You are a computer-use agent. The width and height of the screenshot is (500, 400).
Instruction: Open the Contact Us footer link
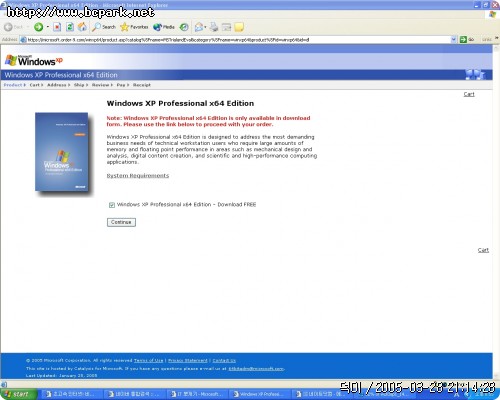click(224, 361)
